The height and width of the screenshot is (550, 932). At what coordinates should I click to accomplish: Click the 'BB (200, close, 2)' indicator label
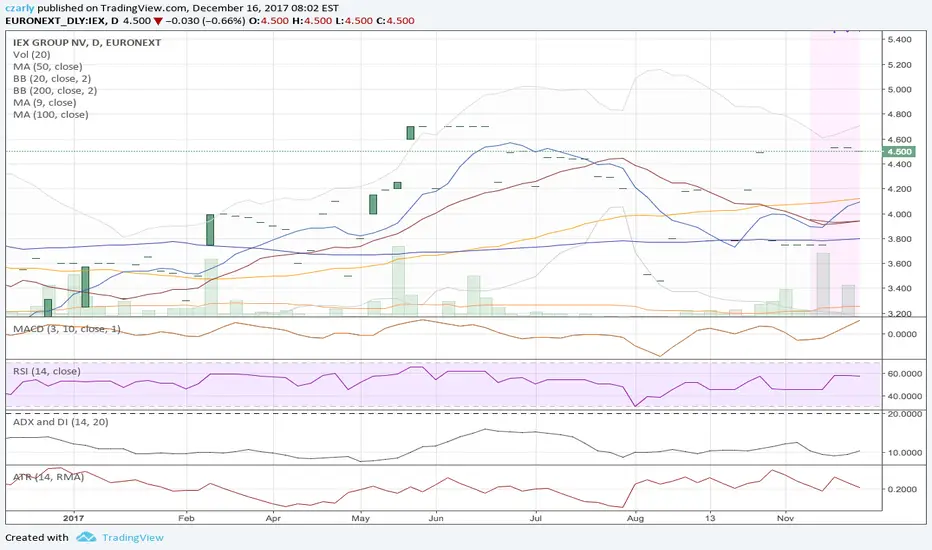click(x=55, y=90)
